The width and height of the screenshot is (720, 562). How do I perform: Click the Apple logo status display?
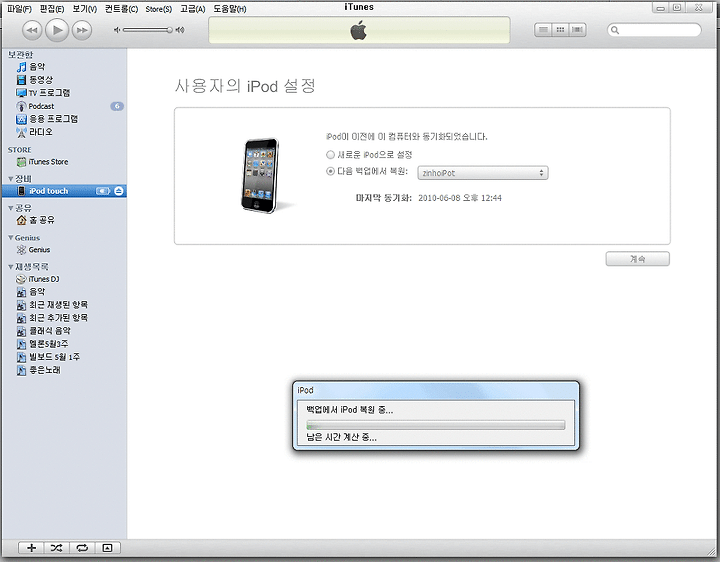click(359, 31)
